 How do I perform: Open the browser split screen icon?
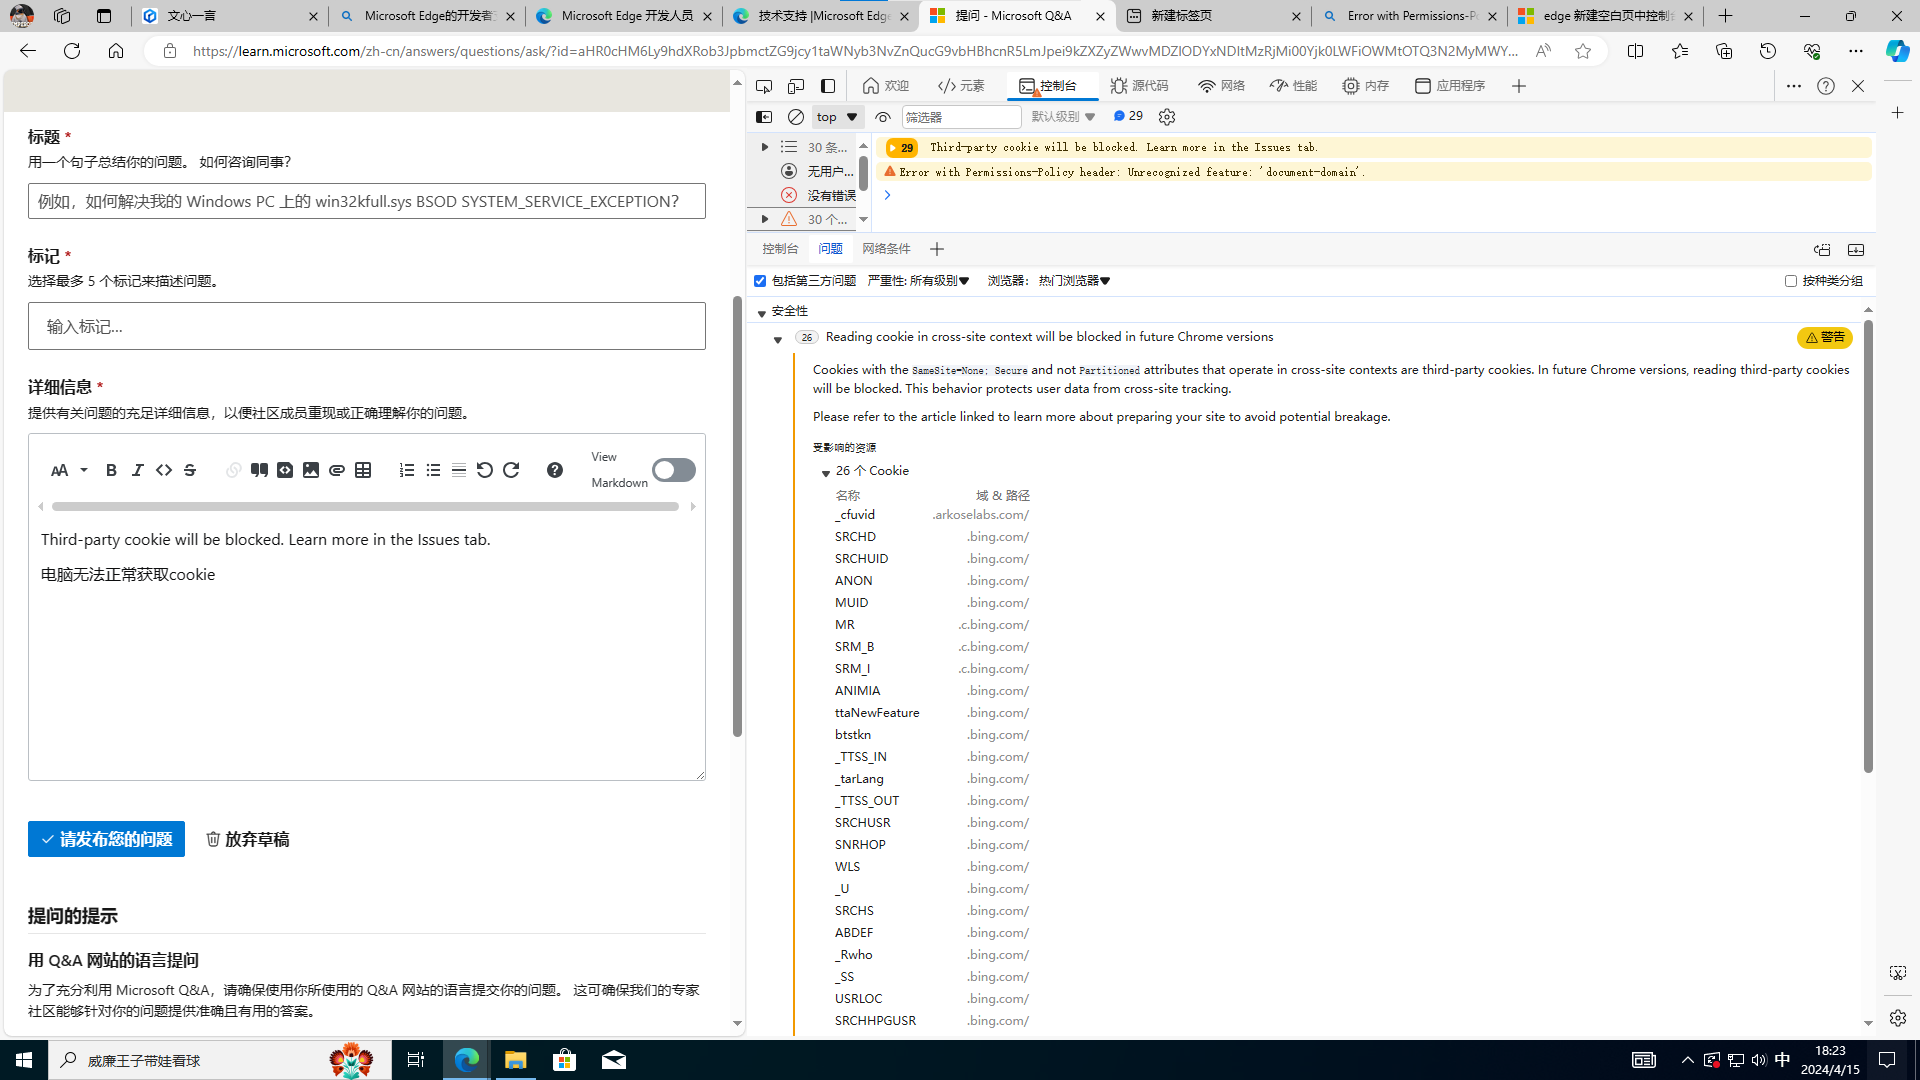(x=1636, y=51)
